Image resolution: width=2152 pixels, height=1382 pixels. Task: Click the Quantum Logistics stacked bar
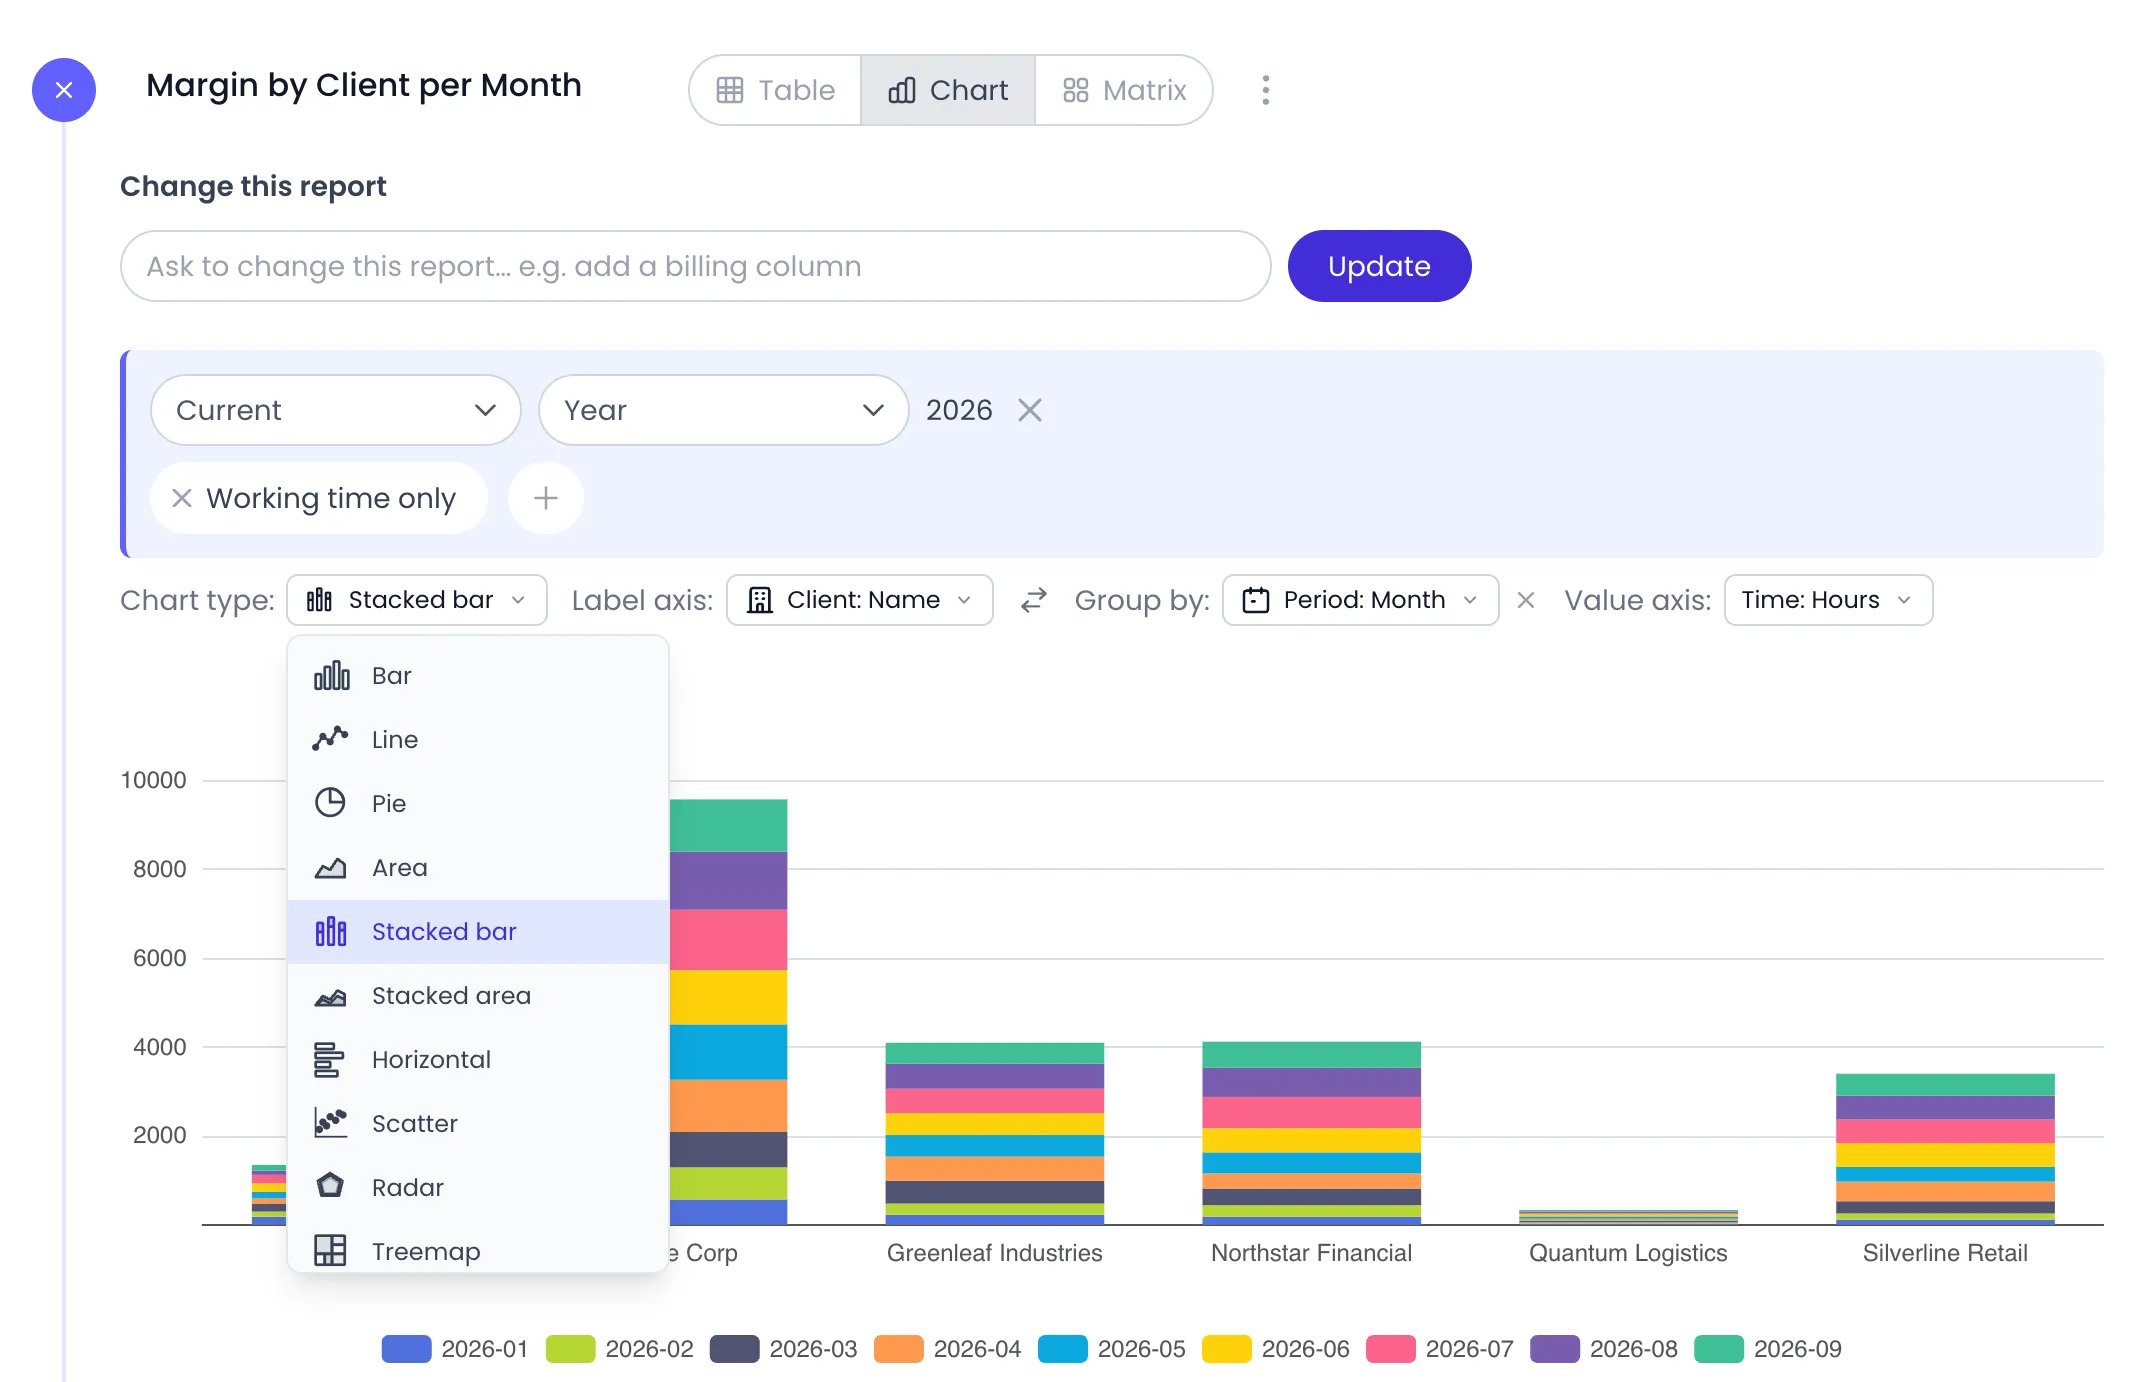pos(1628,1217)
